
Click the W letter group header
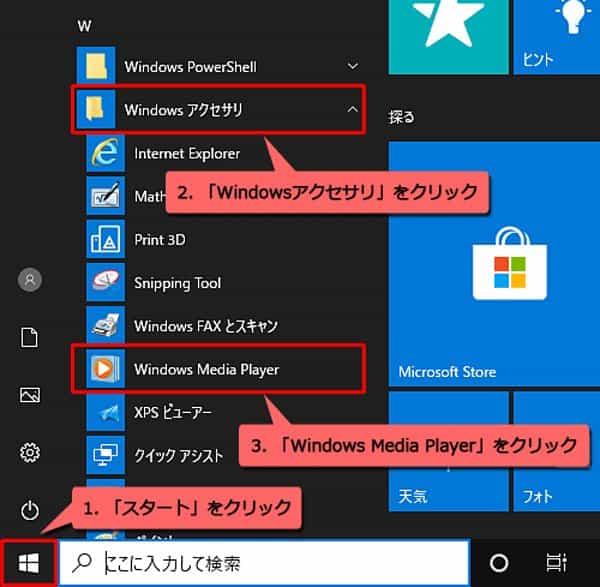point(84,26)
